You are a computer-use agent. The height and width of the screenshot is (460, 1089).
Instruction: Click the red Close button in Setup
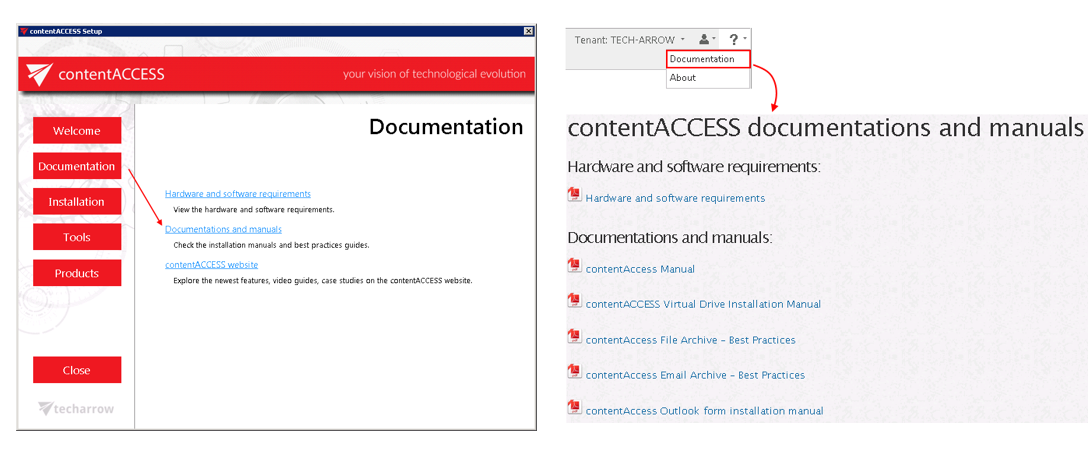pyautogui.click(x=77, y=370)
